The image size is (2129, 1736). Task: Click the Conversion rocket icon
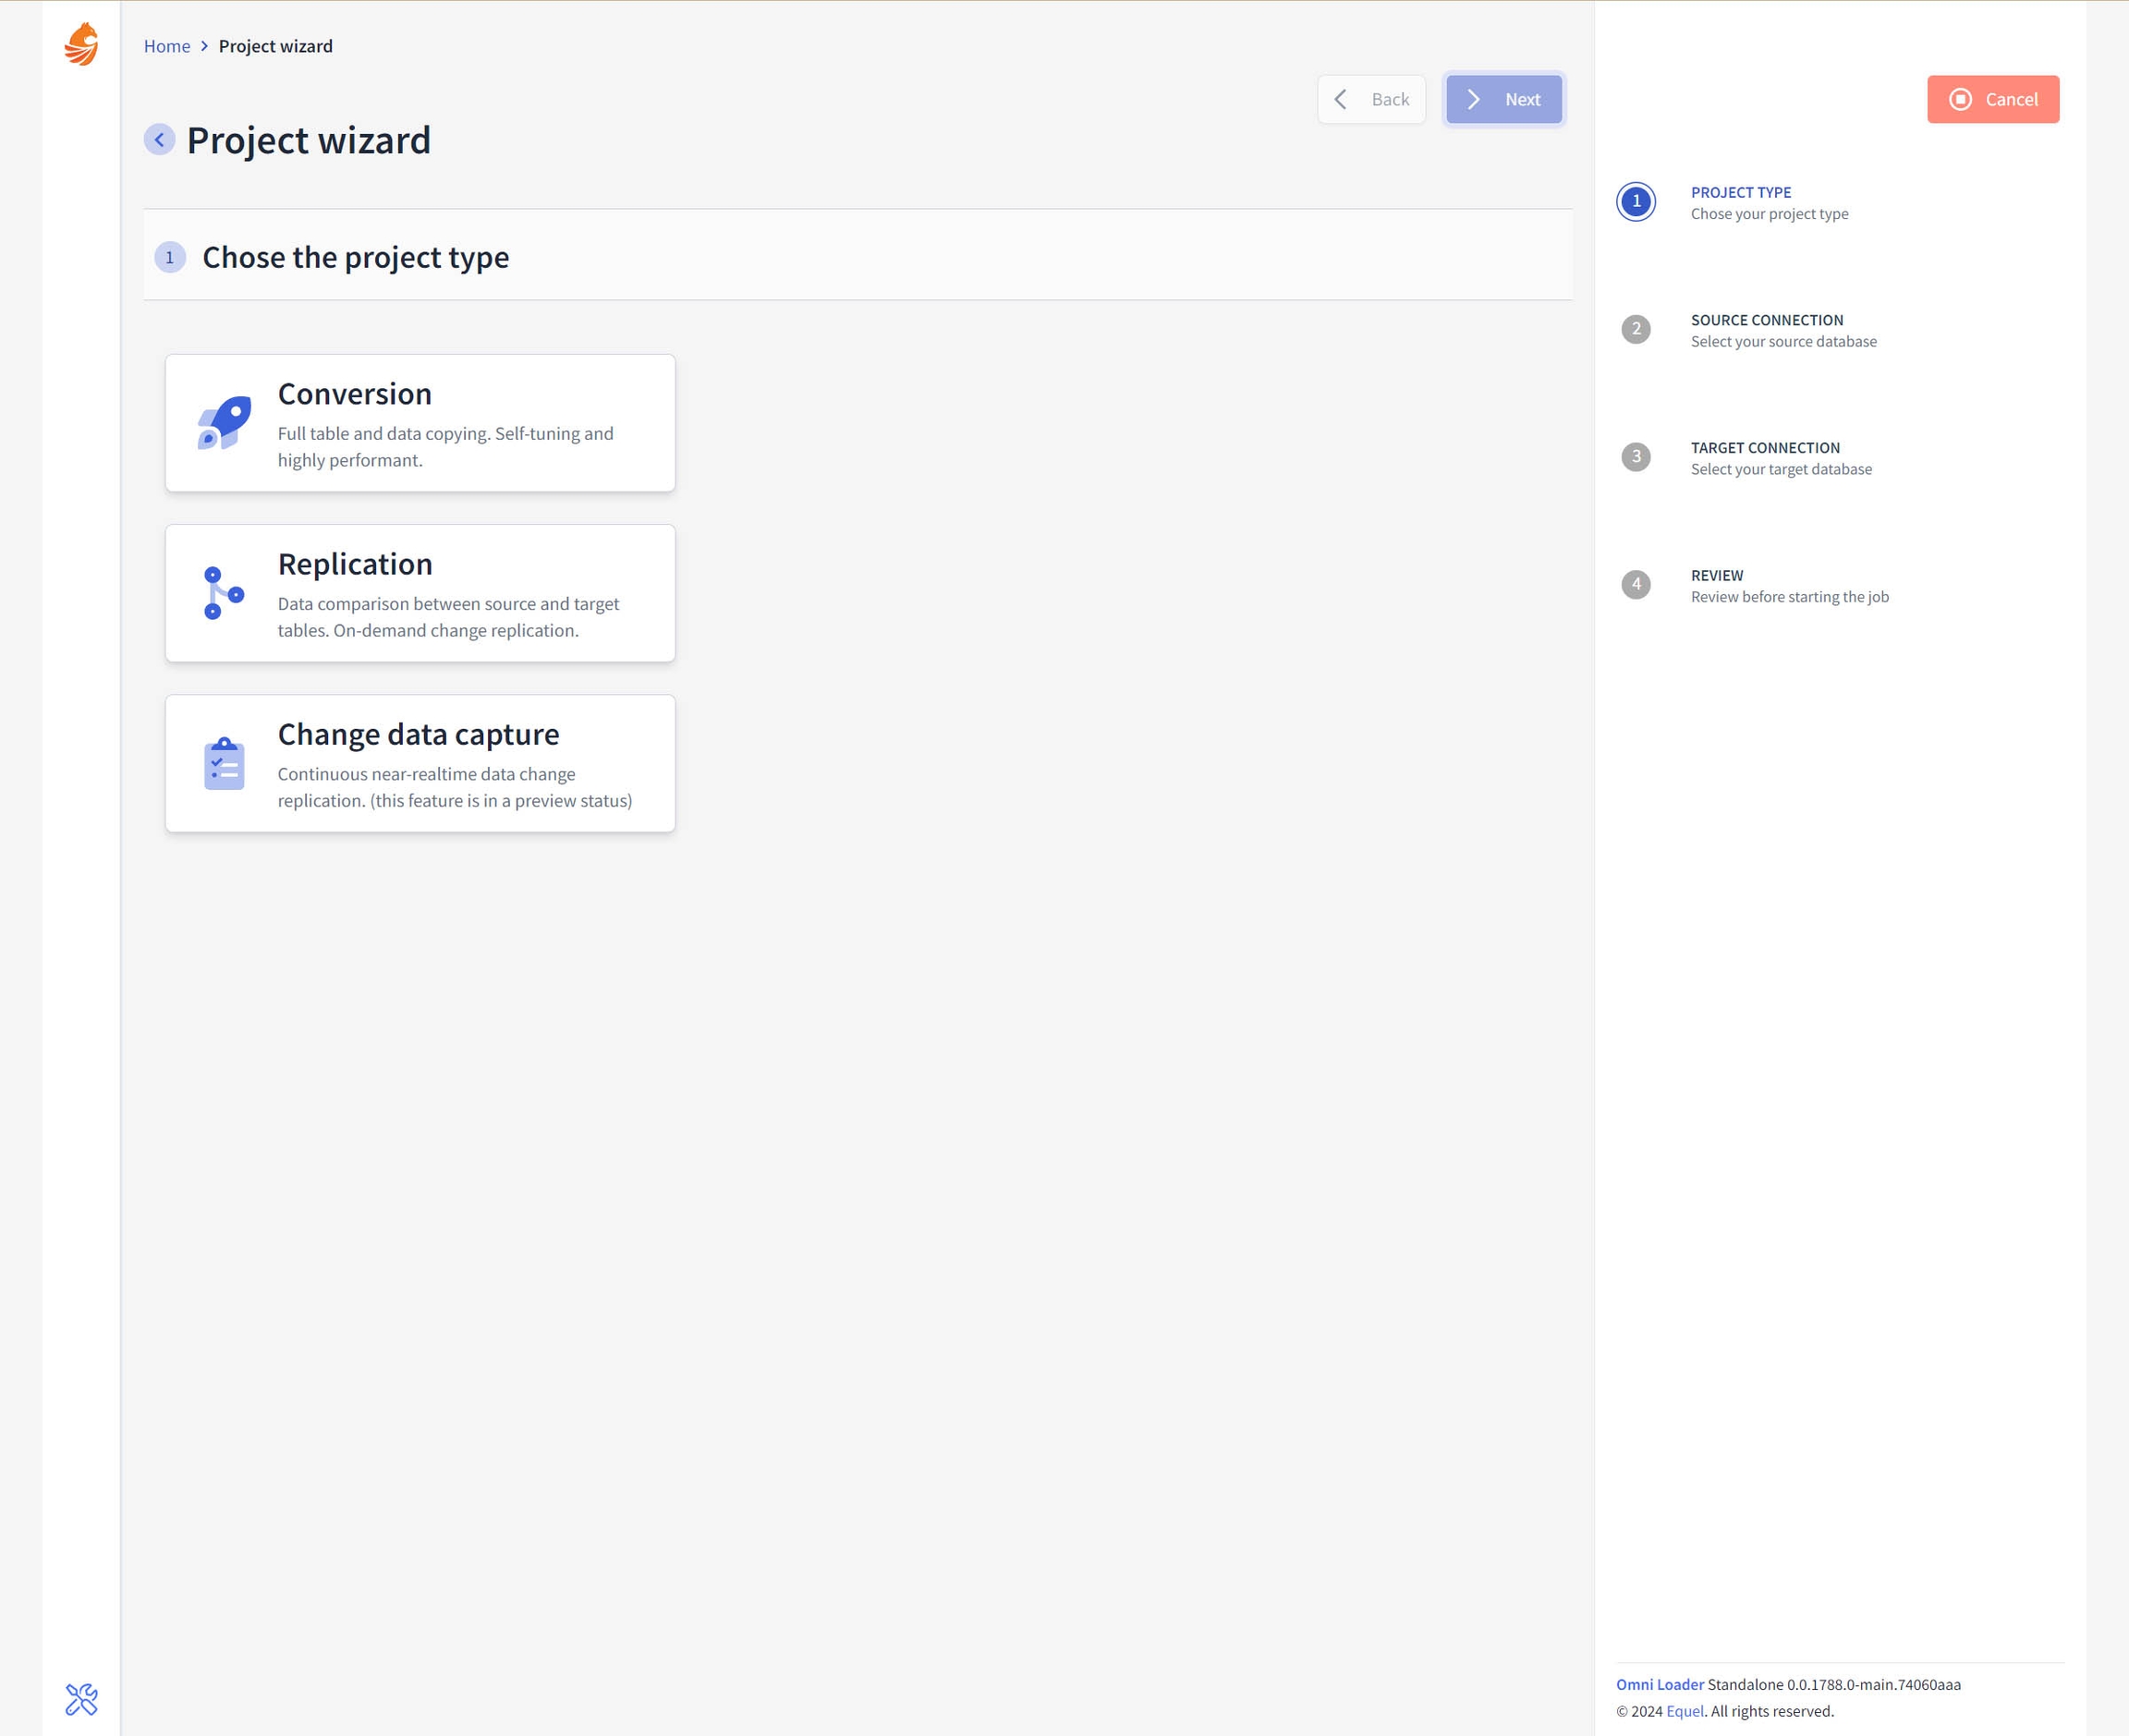click(224, 423)
